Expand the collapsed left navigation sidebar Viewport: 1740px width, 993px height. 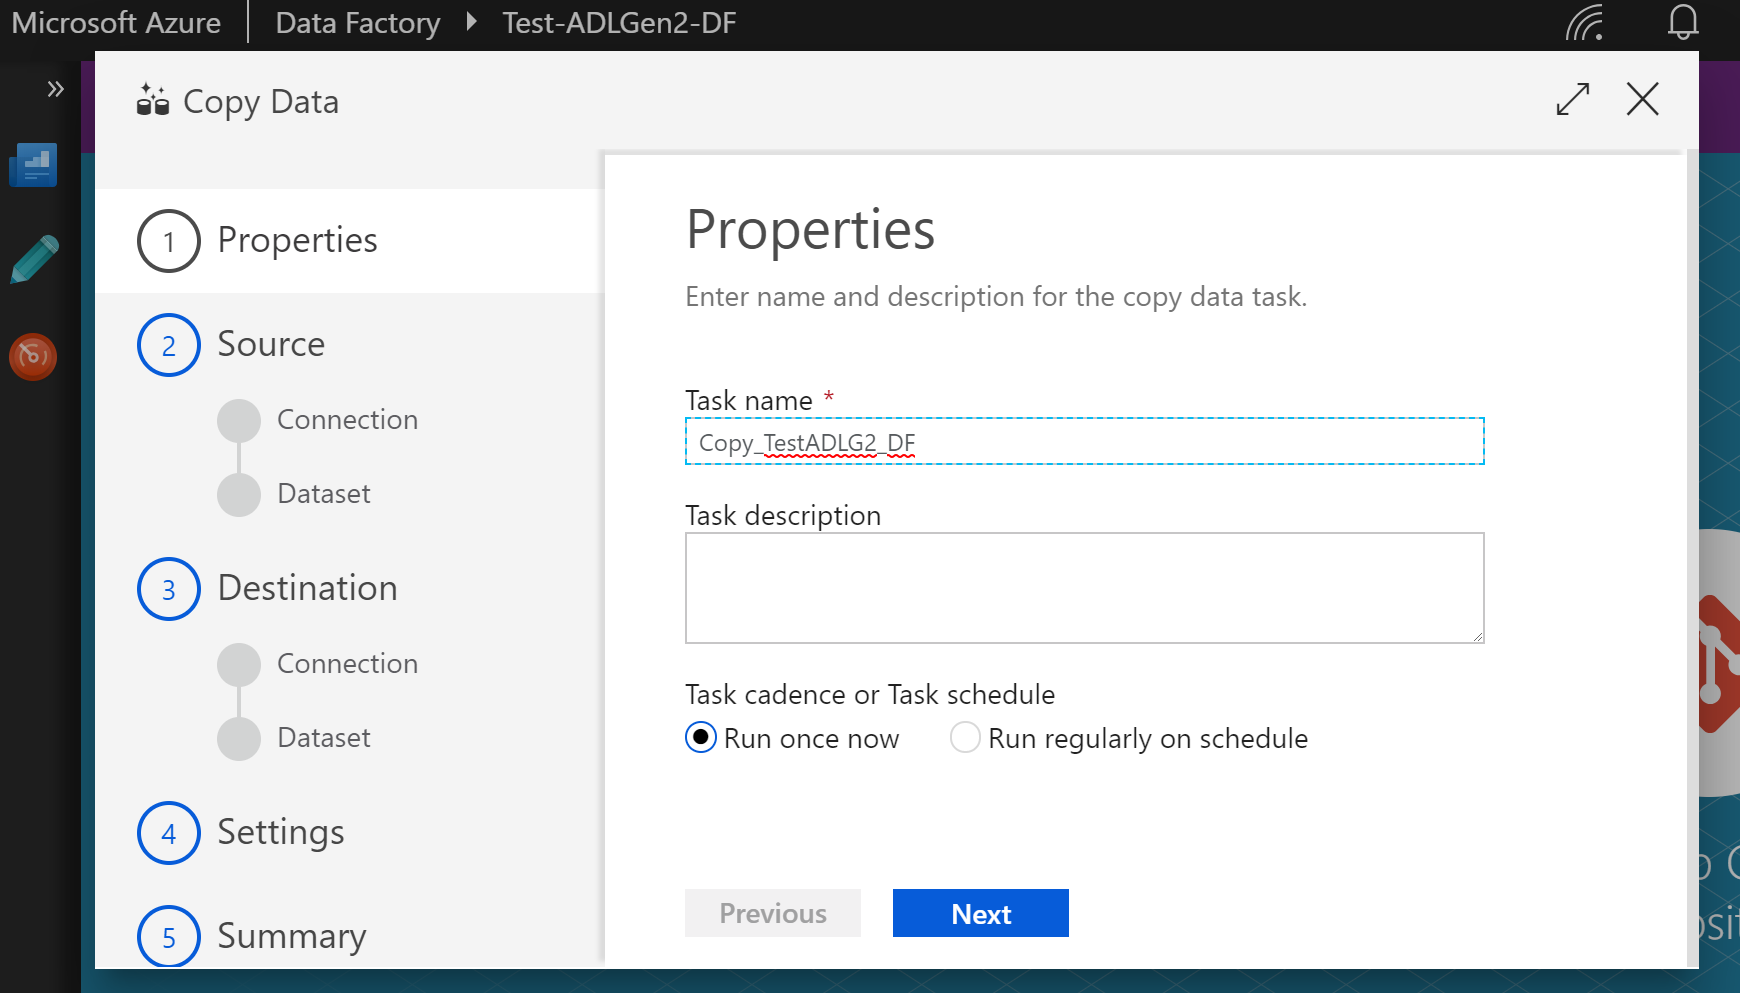tap(54, 88)
